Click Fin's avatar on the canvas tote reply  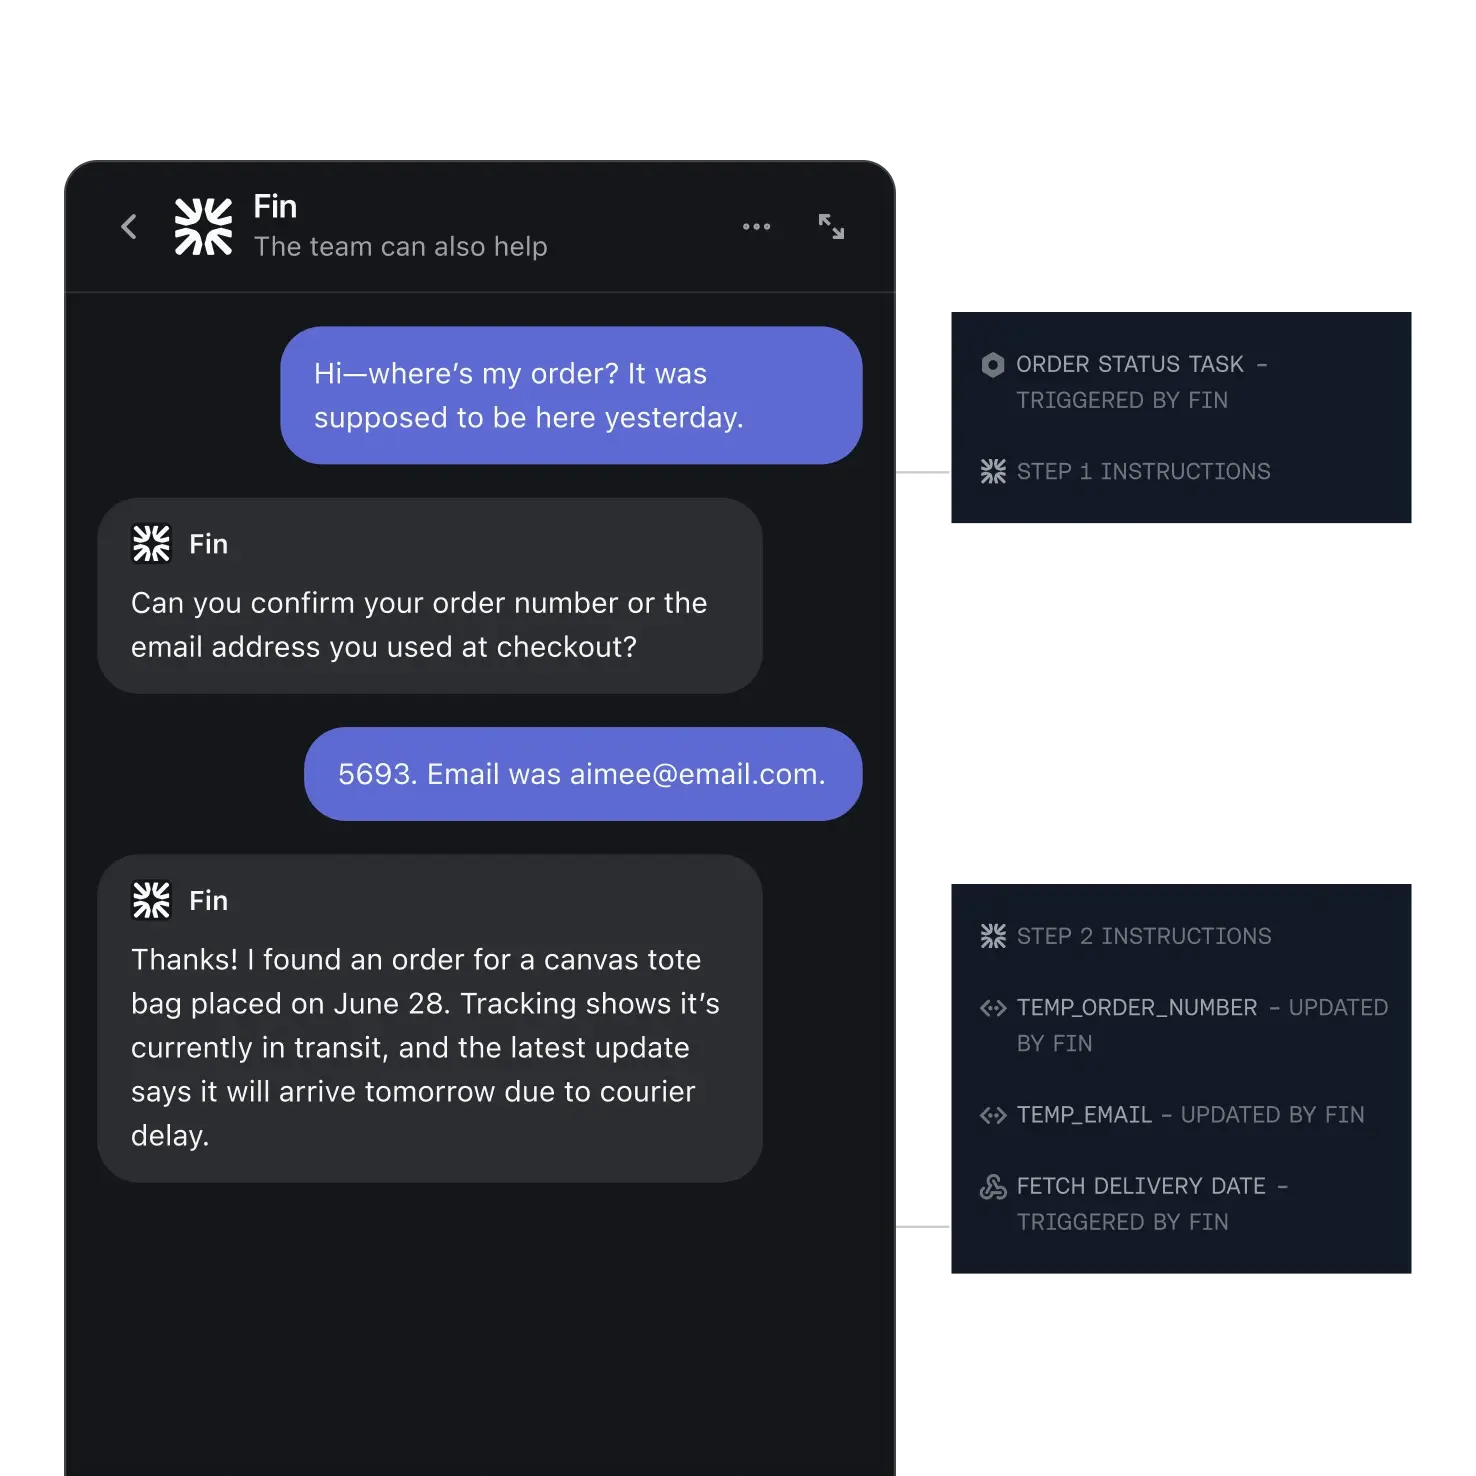pyautogui.click(x=151, y=899)
